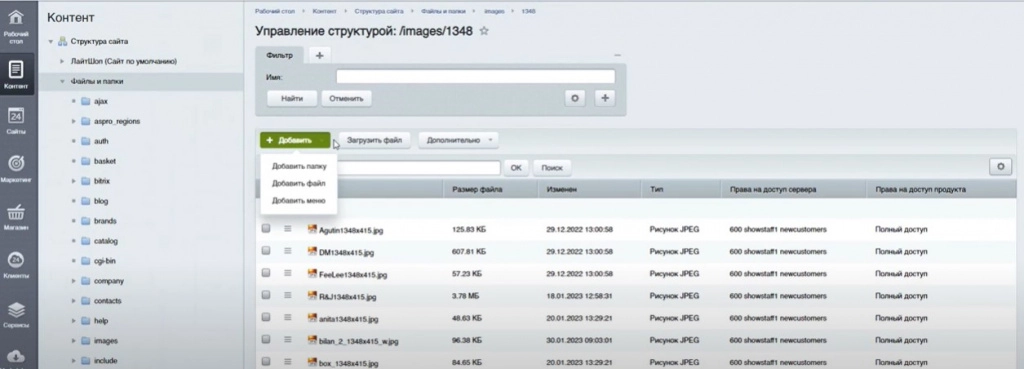
Task: Add new filter tab with plus
Action: [x=319, y=56]
